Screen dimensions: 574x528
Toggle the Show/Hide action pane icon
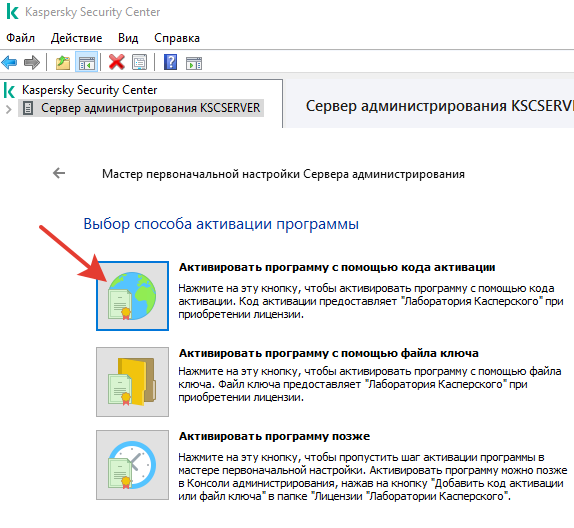(194, 63)
